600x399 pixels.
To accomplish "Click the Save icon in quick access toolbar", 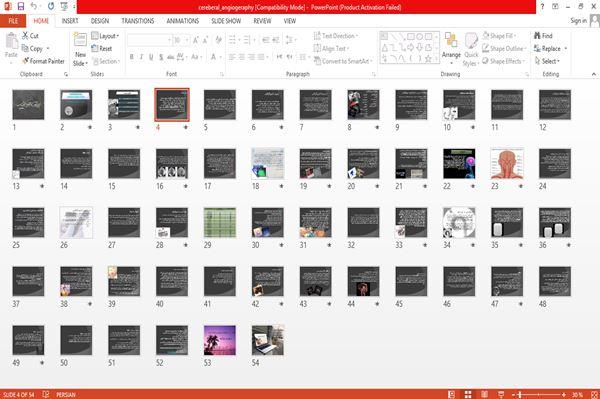I will pos(21,7).
